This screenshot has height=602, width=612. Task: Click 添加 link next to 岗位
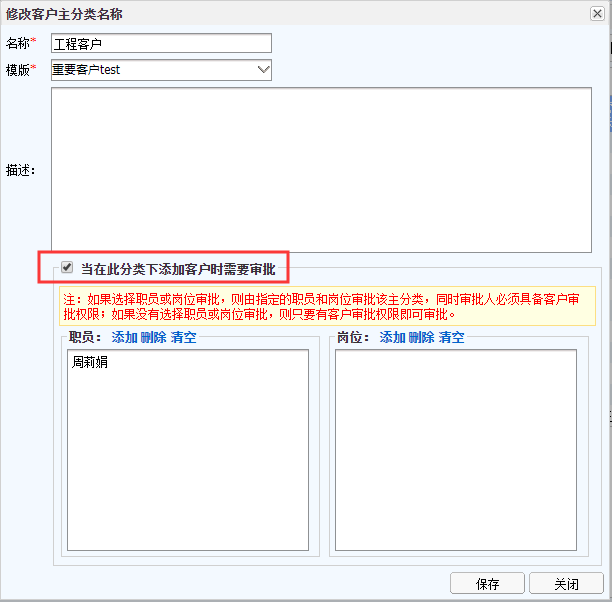coord(393,337)
